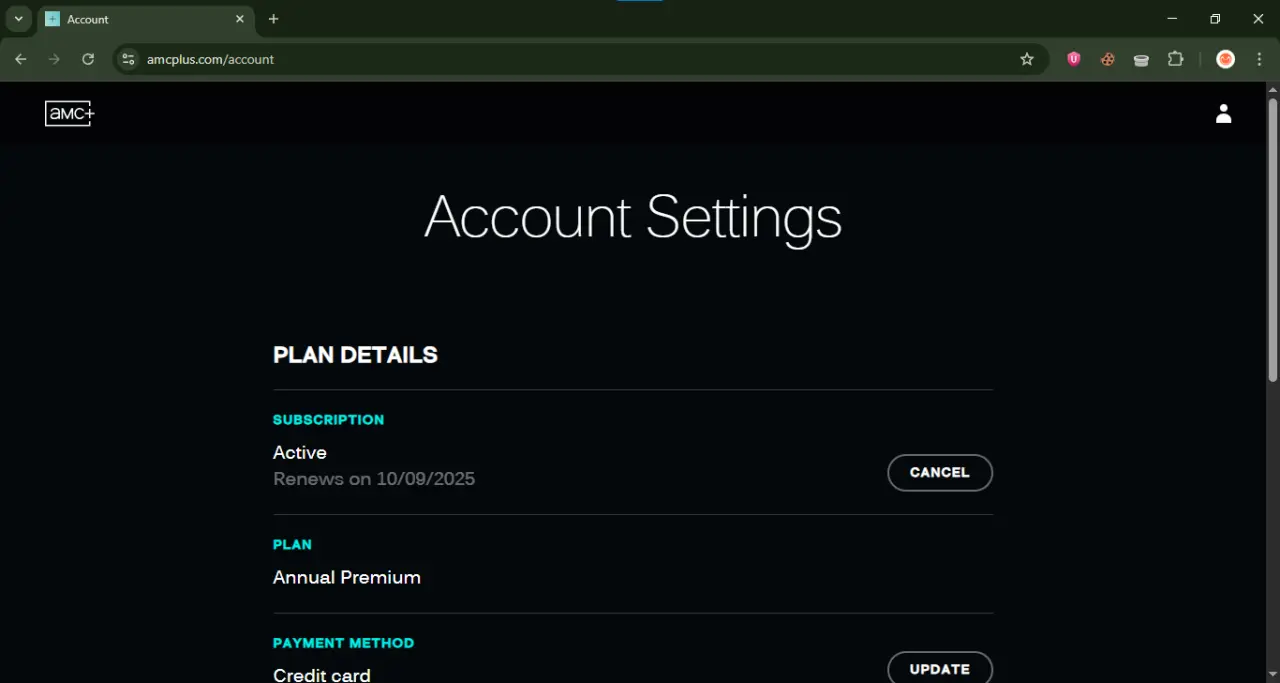Reload the amcplus.com page
The height and width of the screenshot is (683, 1280).
click(88, 60)
